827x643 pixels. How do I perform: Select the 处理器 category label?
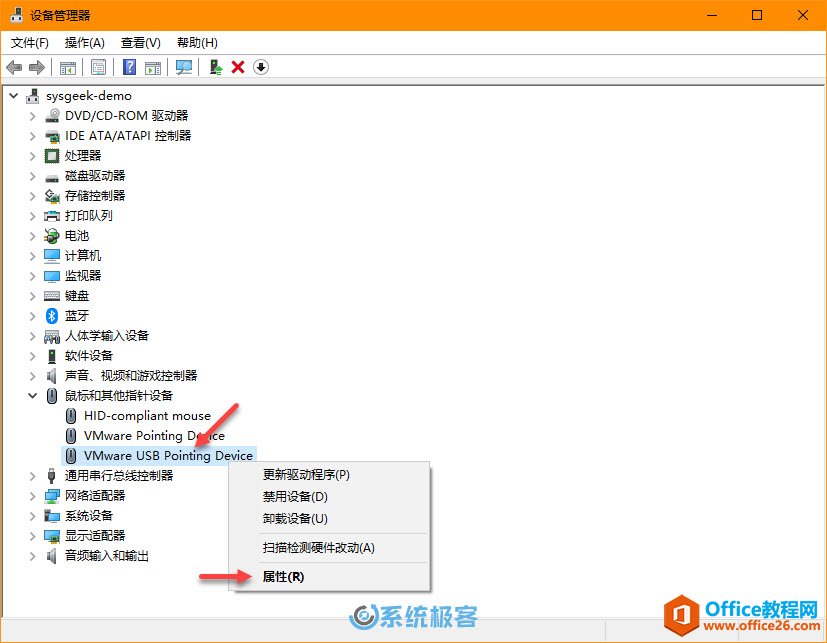click(83, 156)
